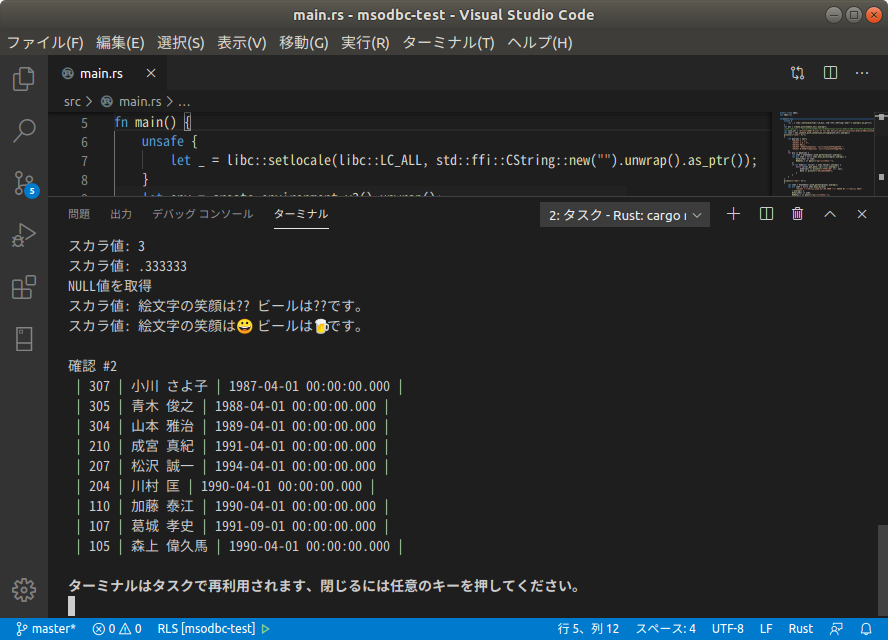
Task: Open the 編集(E) menu
Action: click(x=120, y=43)
